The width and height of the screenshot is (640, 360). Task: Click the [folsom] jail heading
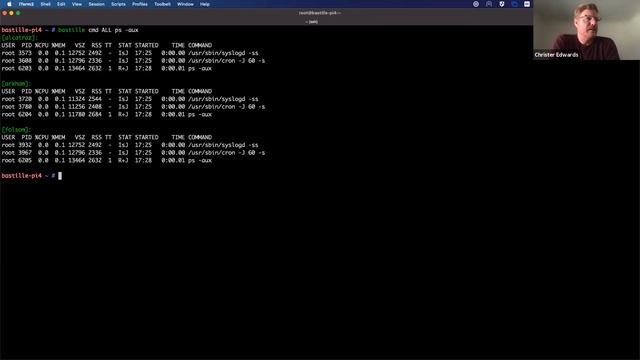click(x=16, y=130)
